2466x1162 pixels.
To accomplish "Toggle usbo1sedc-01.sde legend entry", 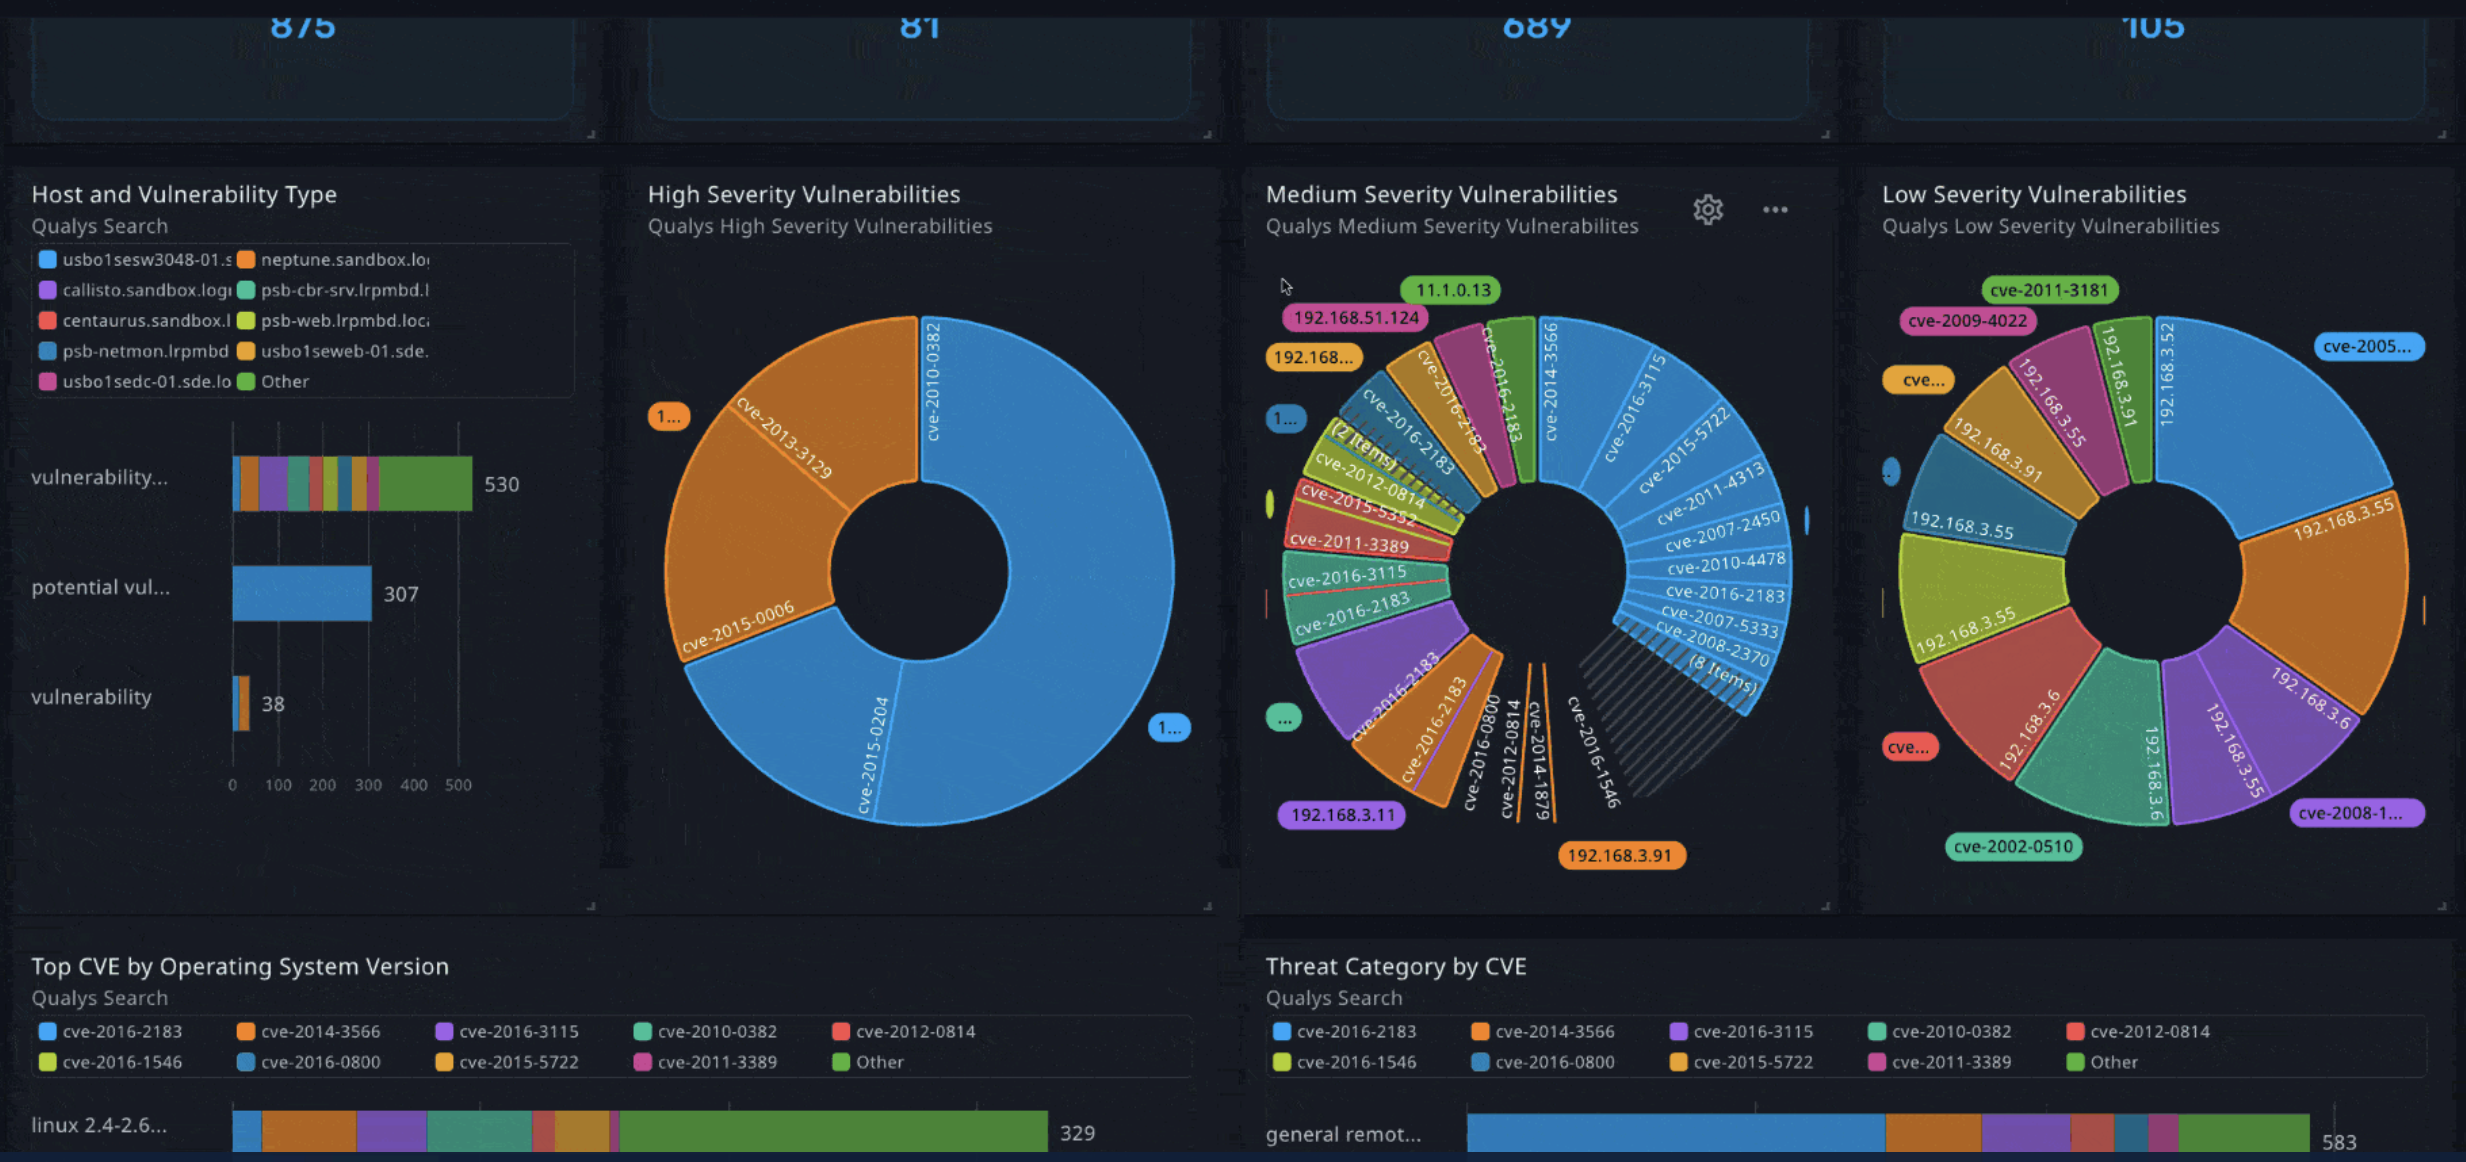I will (x=133, y=381).
